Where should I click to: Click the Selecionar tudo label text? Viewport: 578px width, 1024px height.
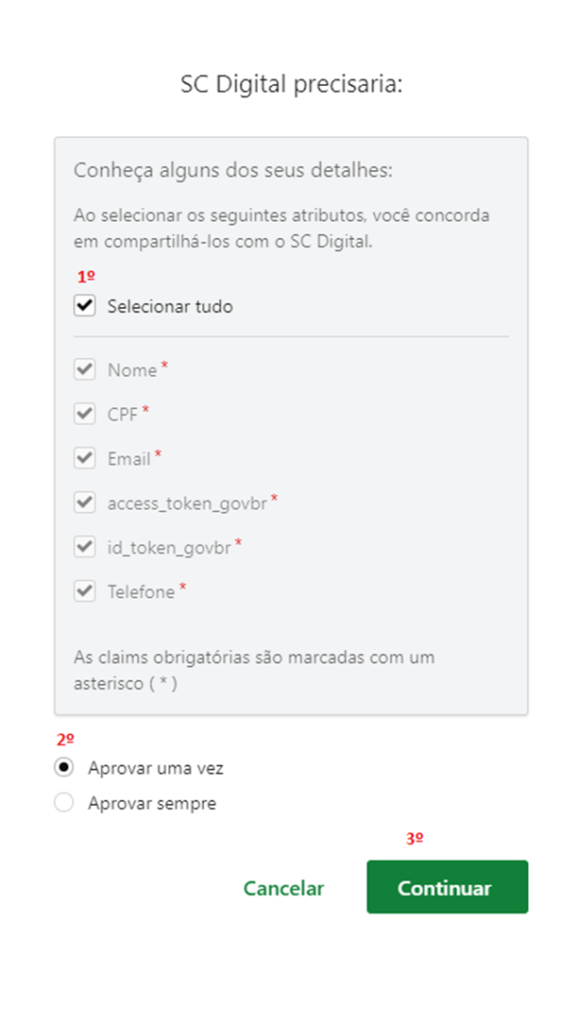[170, 306]
